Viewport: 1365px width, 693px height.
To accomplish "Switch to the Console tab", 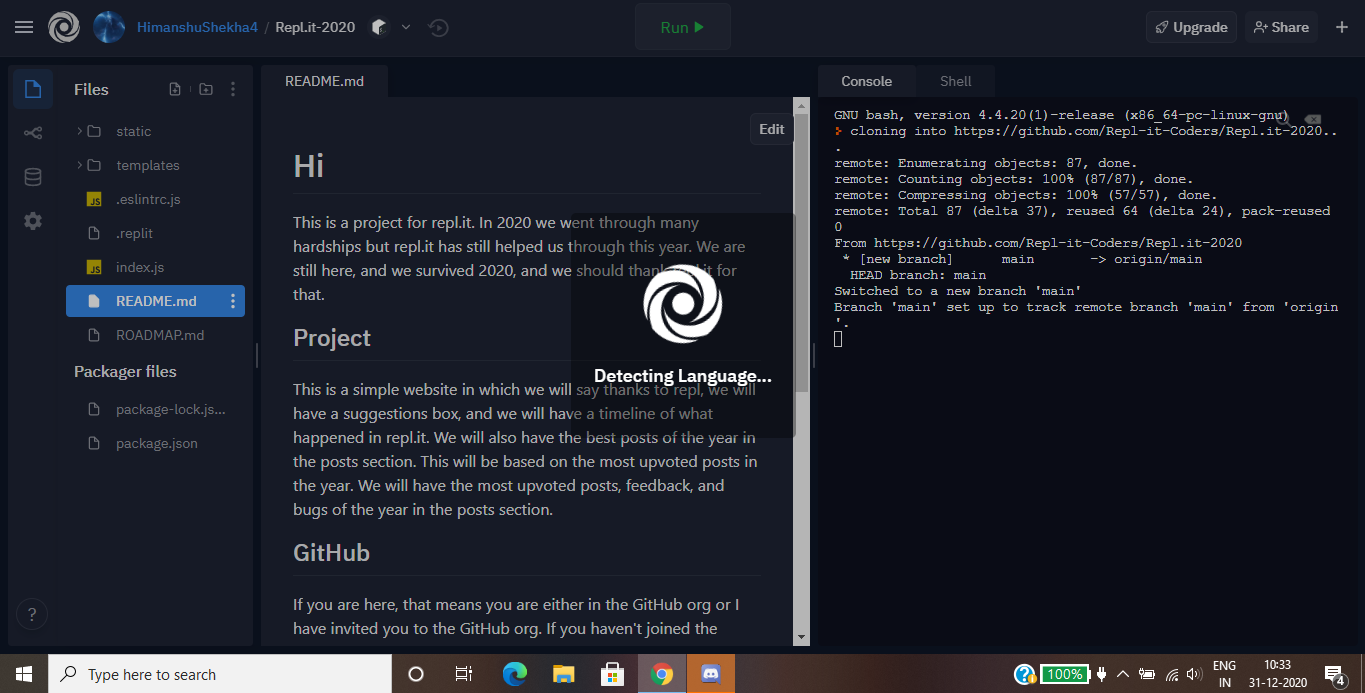I will point(866,81).
